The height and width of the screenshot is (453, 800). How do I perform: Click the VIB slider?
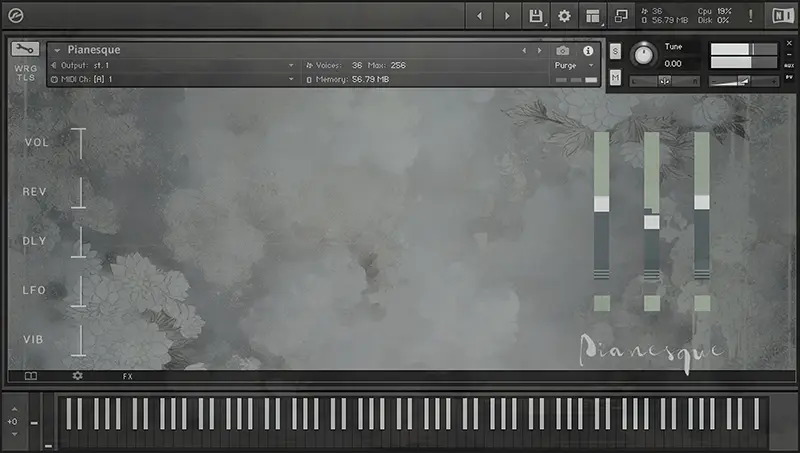pyautogui.click(x=79, y=340)
